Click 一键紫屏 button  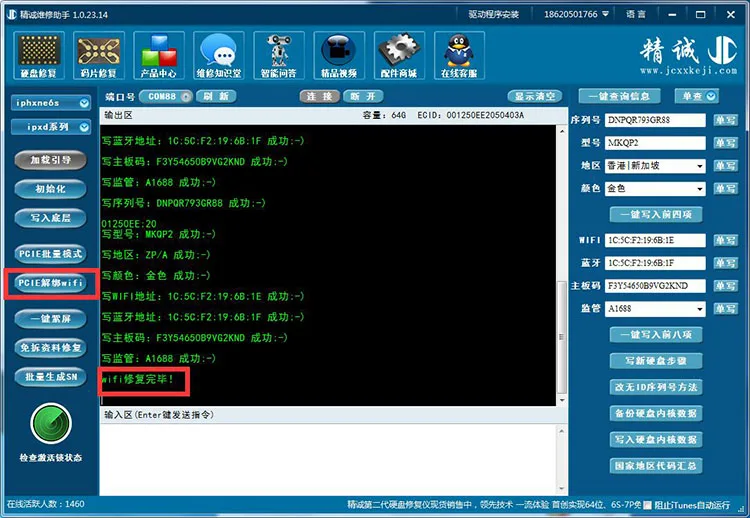(x=51, y=319)
